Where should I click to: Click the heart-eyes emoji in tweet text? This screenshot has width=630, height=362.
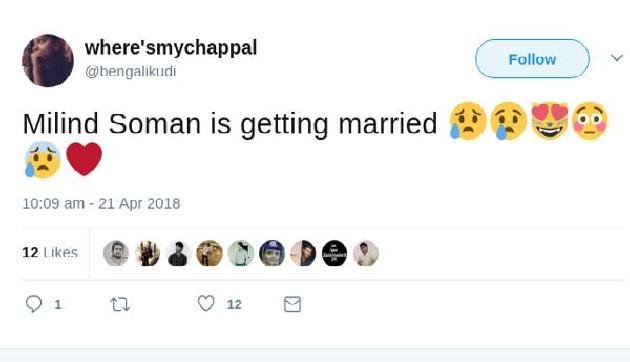click(550, 121)
